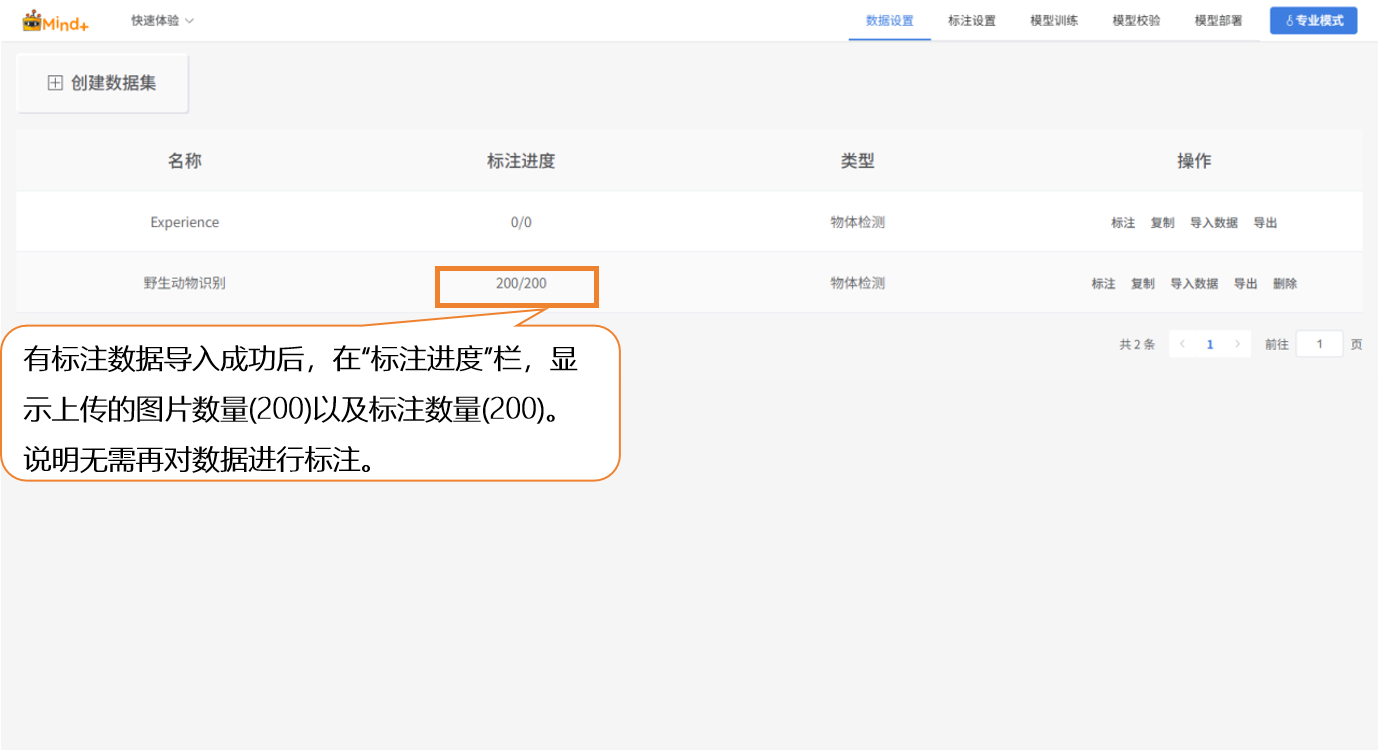Click the 专业模式 button
Viewport: 1379px width, 750px height.
[x=1313, y=20]
